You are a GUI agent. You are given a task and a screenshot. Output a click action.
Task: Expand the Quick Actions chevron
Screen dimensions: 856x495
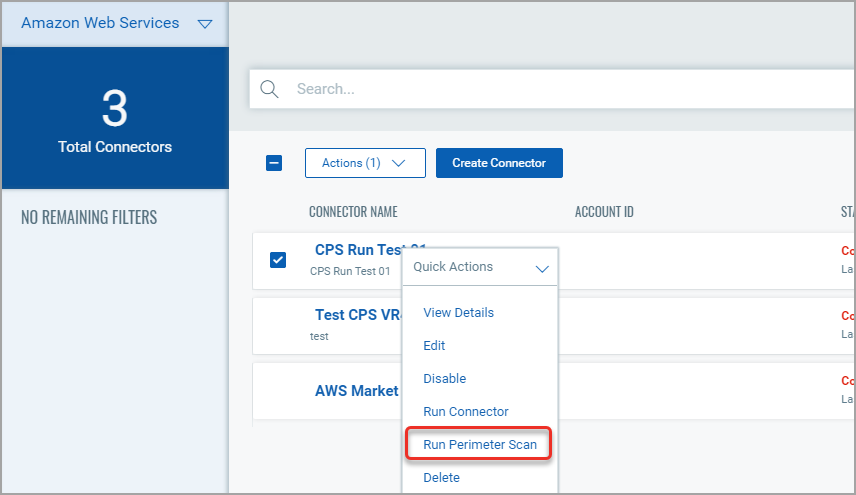pos(542,268)
